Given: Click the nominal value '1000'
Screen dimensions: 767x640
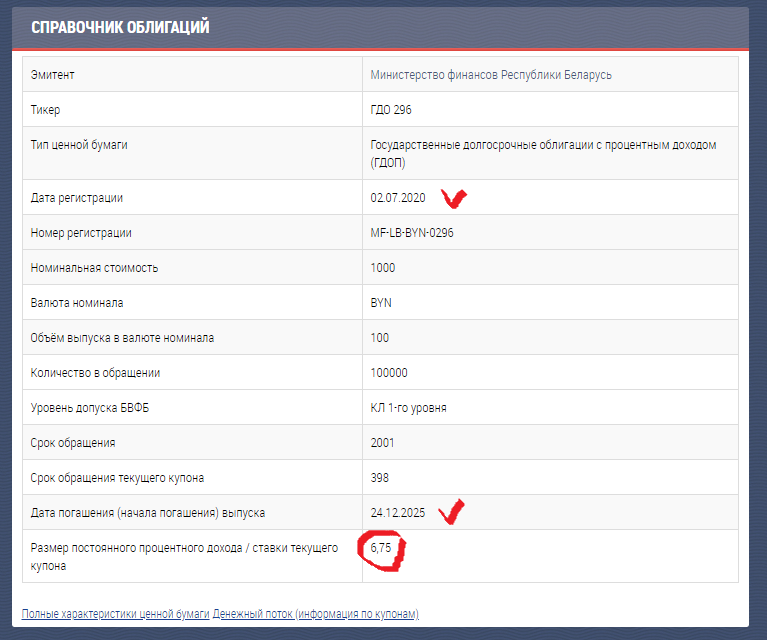Looking at the screenshot, I should point(383,268).
